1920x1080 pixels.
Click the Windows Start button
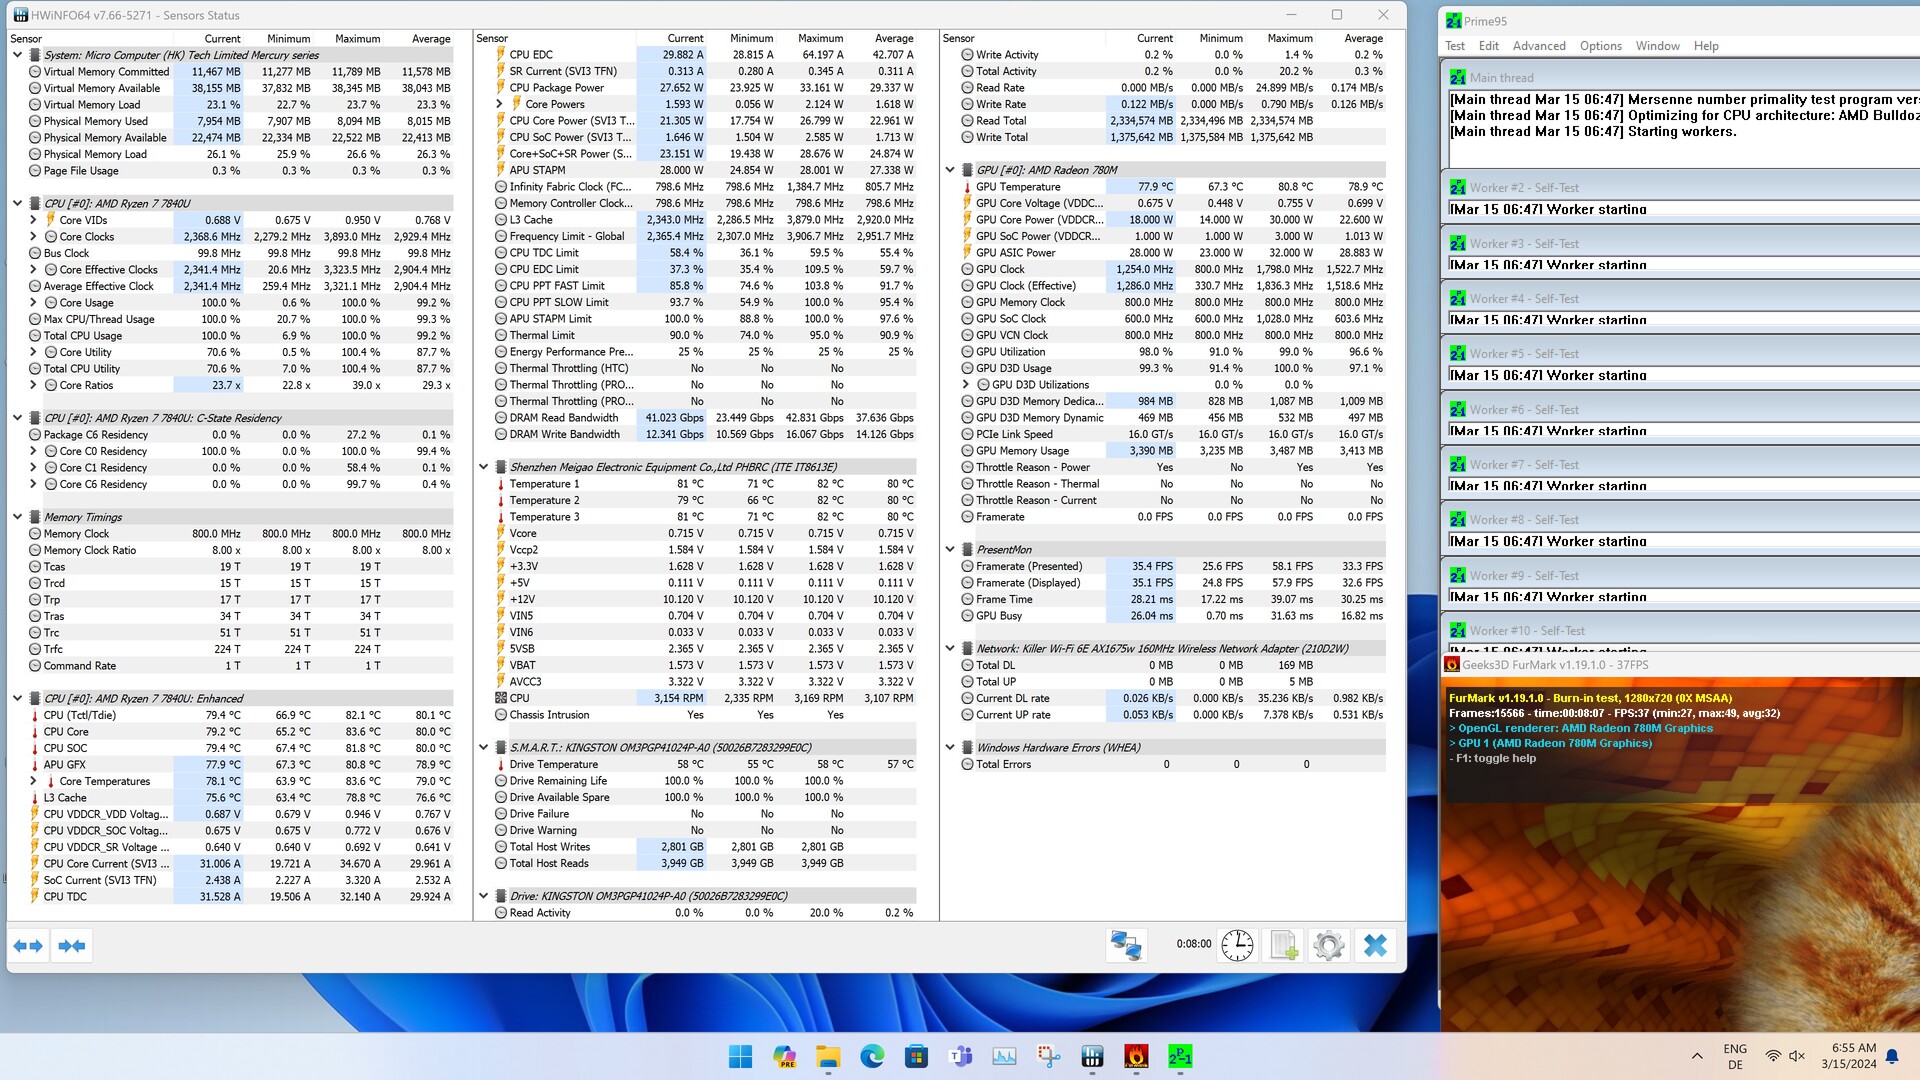coord(740,1056)
